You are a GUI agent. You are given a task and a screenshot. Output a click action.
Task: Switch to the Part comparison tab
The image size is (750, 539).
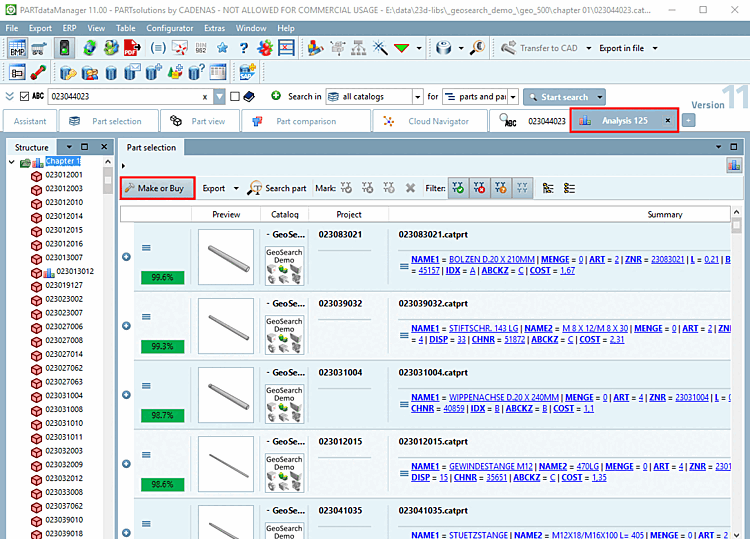(x=306, y=121)
